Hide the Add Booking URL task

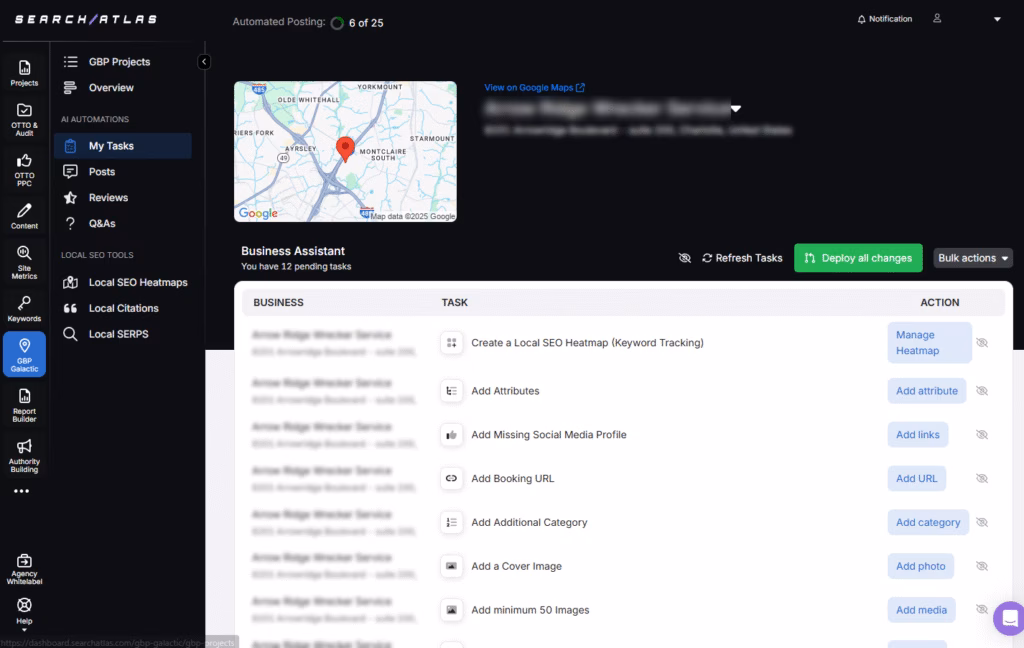click(x=982, y=479)
